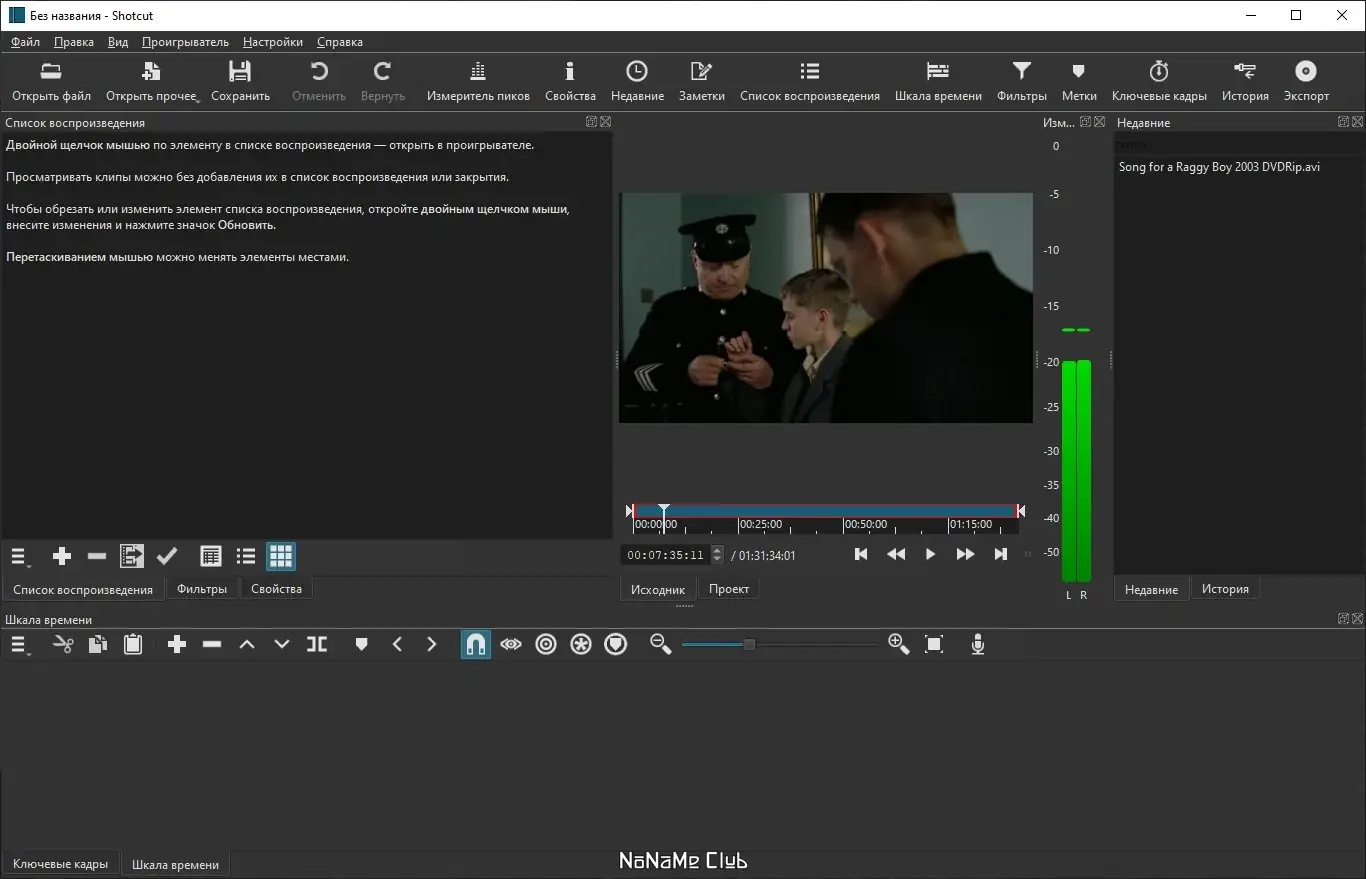
Task: Toggle scrub while dragging eye icon
Action: (x=511, y=645)
